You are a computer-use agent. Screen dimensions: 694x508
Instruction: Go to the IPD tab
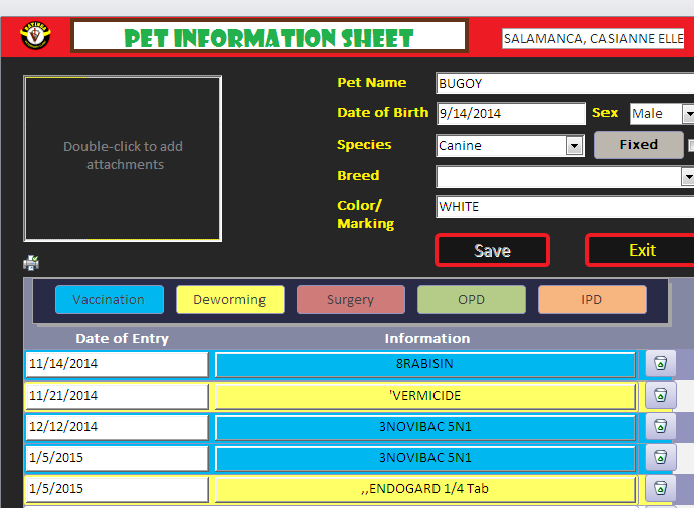click(592, 300)
